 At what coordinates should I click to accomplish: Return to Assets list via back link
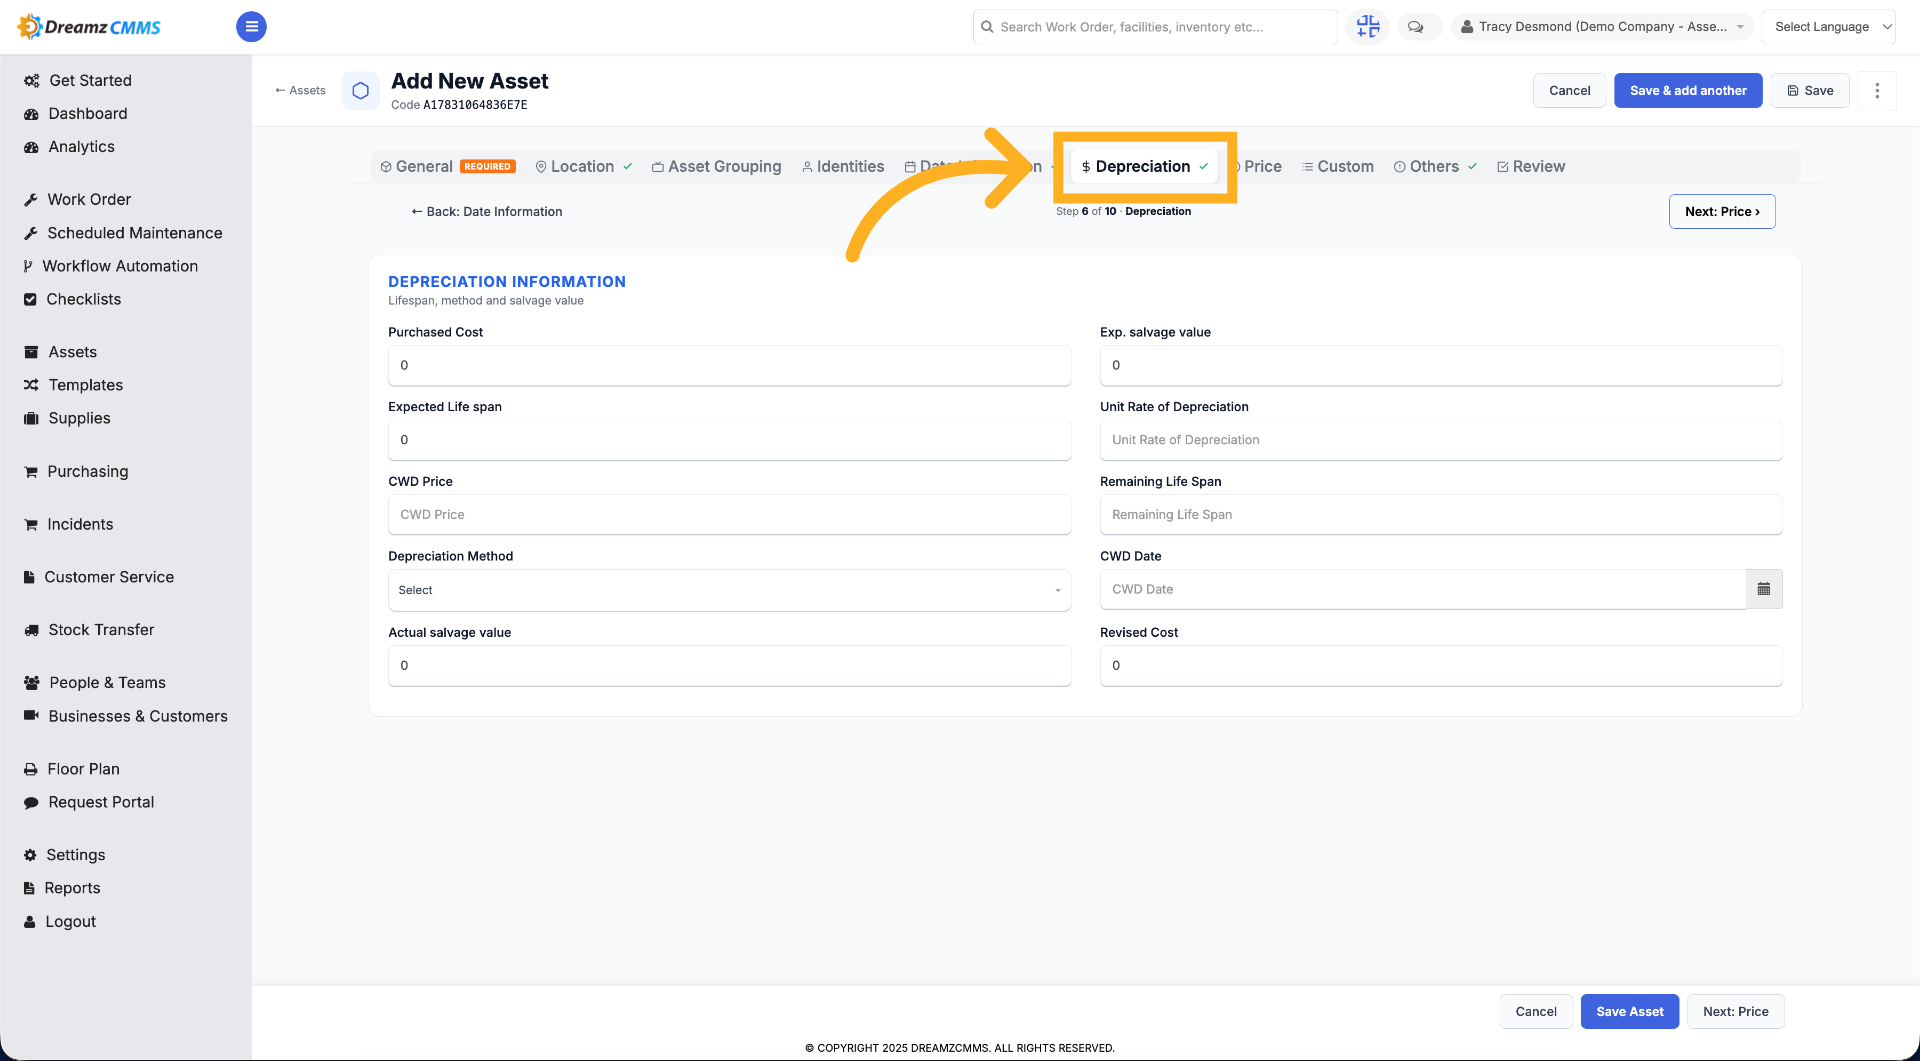[300, 91]
